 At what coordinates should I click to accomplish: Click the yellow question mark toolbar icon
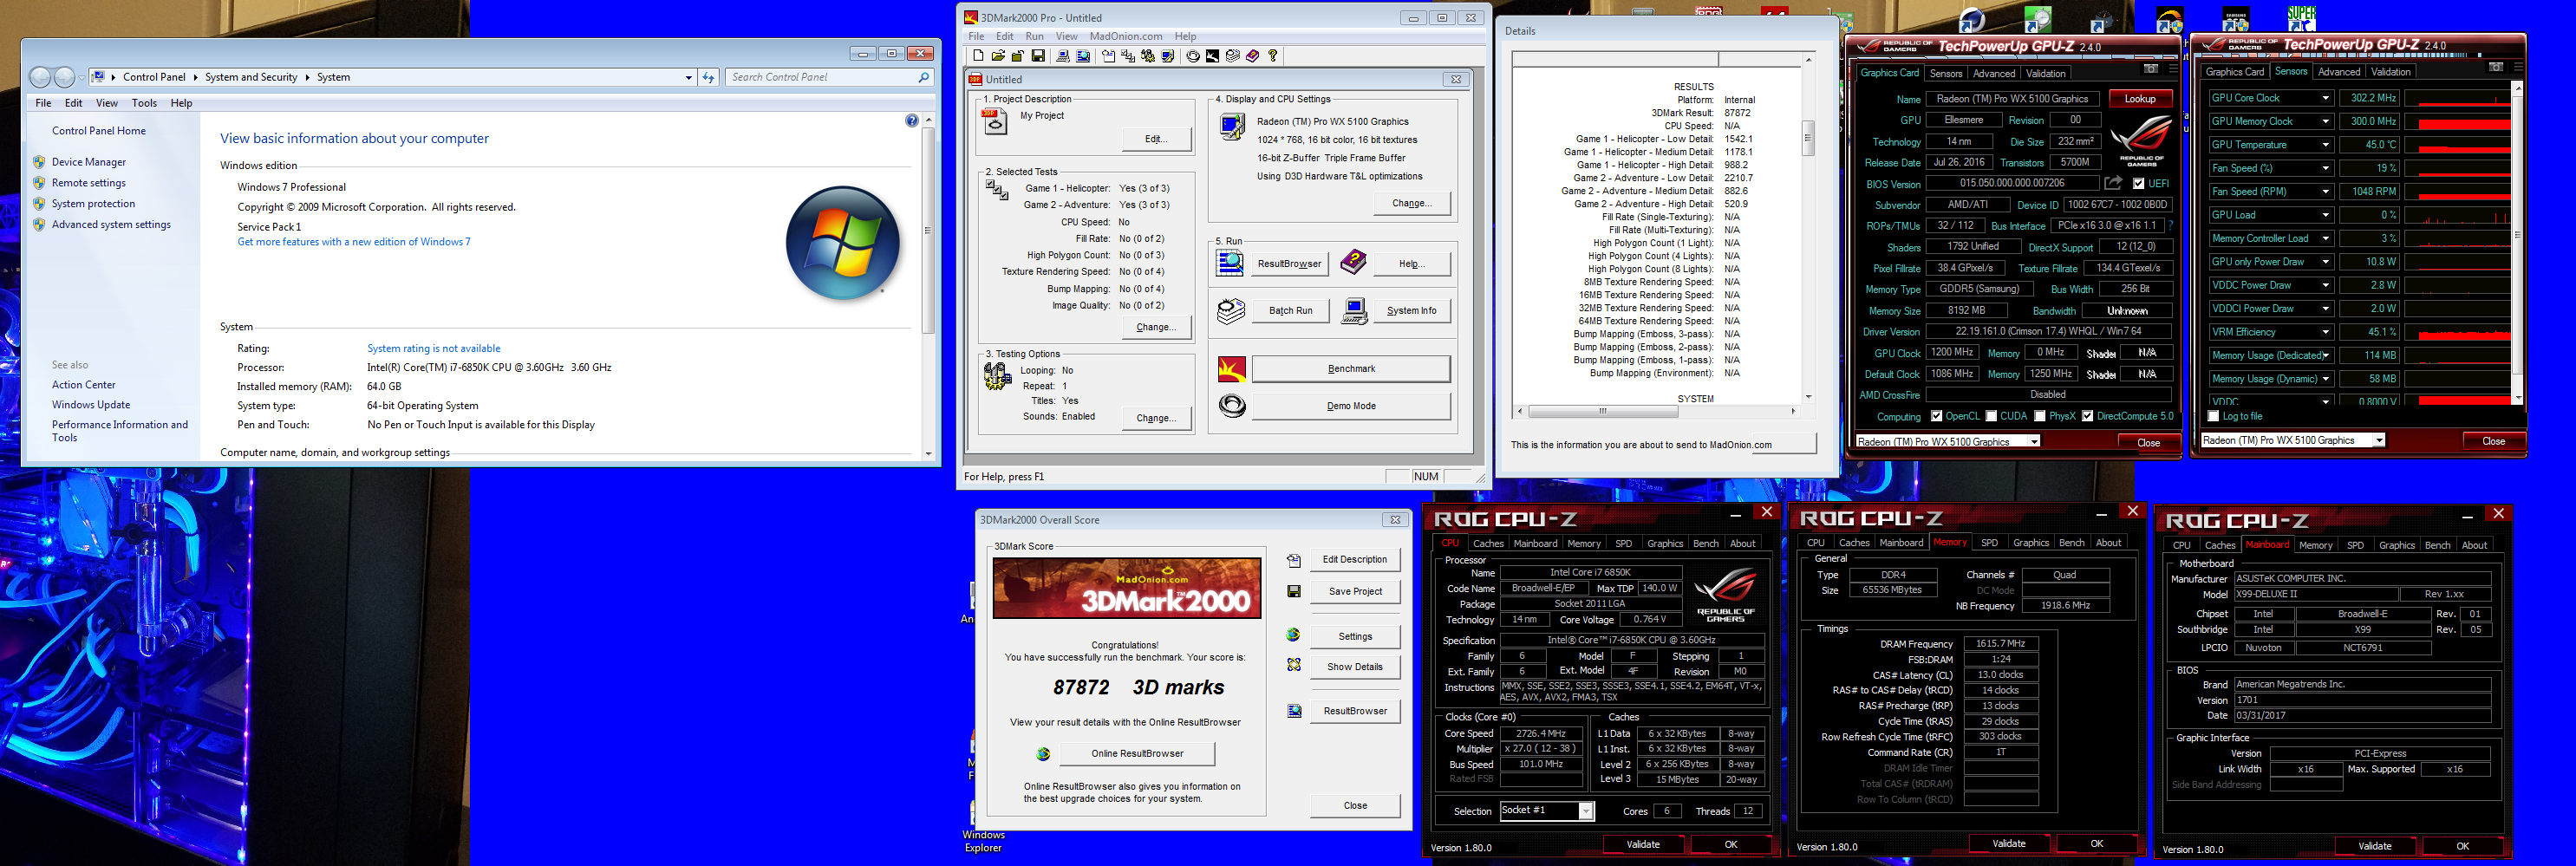1273,56
